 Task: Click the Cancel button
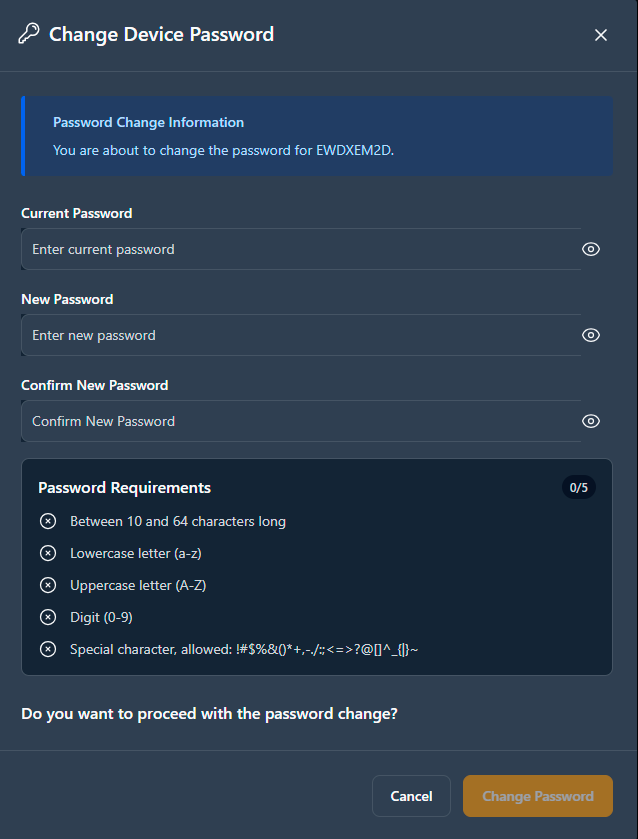click(x=412, y=796)
